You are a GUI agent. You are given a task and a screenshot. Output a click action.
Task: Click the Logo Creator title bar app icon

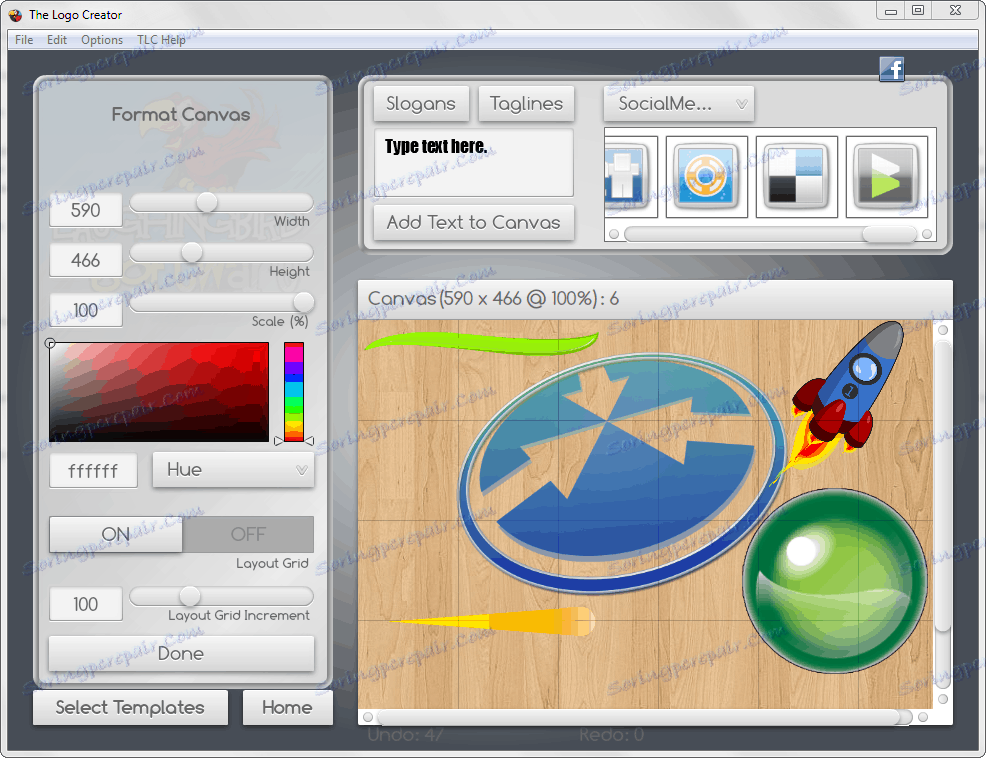(x=15, y=14)
